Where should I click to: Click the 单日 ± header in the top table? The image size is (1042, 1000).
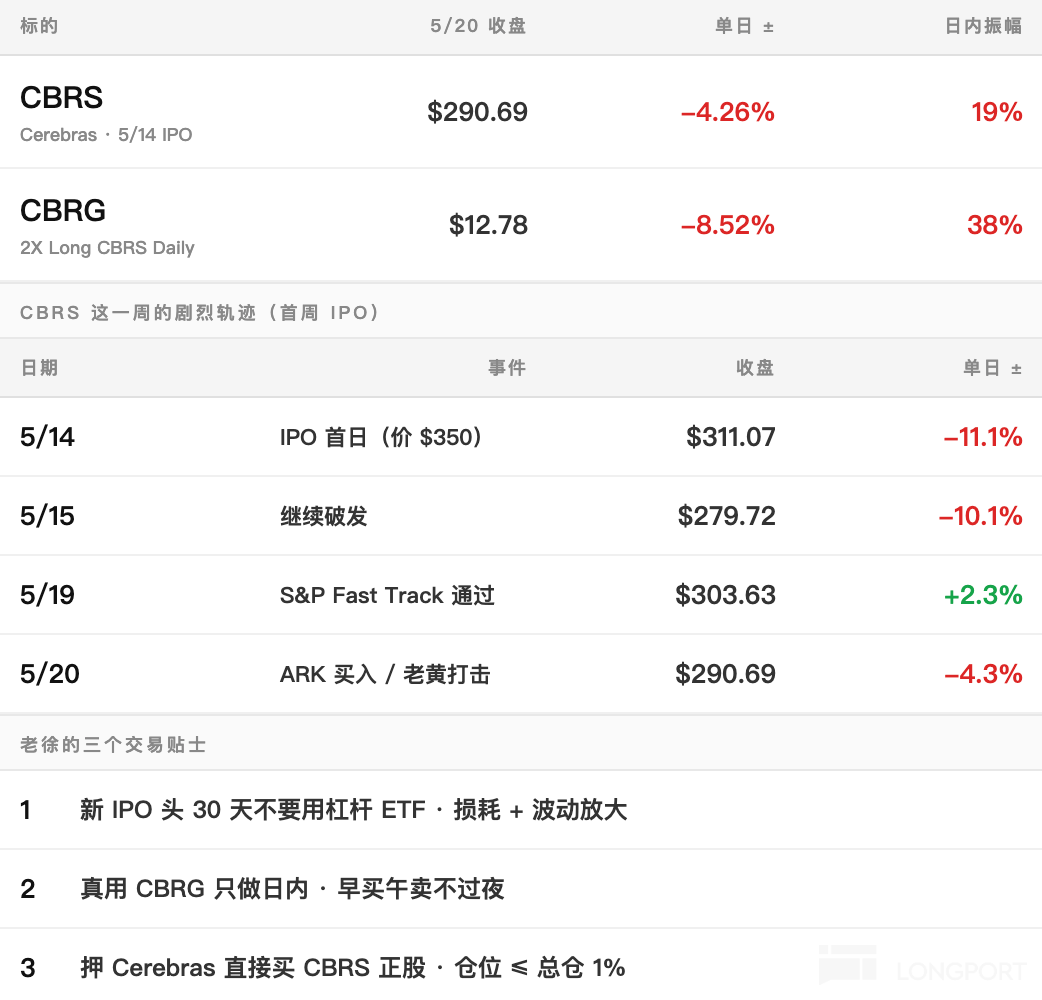pos(744,26)
